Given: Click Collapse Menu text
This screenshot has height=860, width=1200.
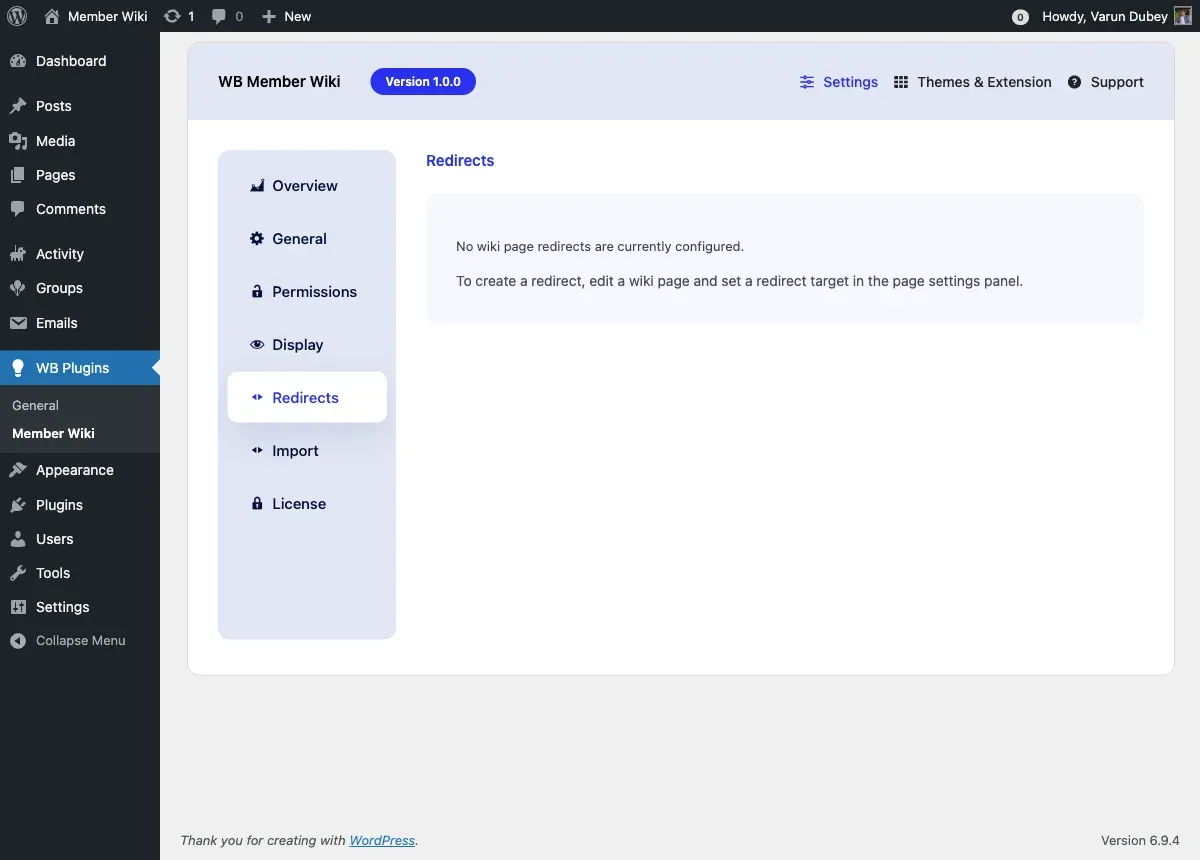Looking at the screenshot, I should click(81, 641).
